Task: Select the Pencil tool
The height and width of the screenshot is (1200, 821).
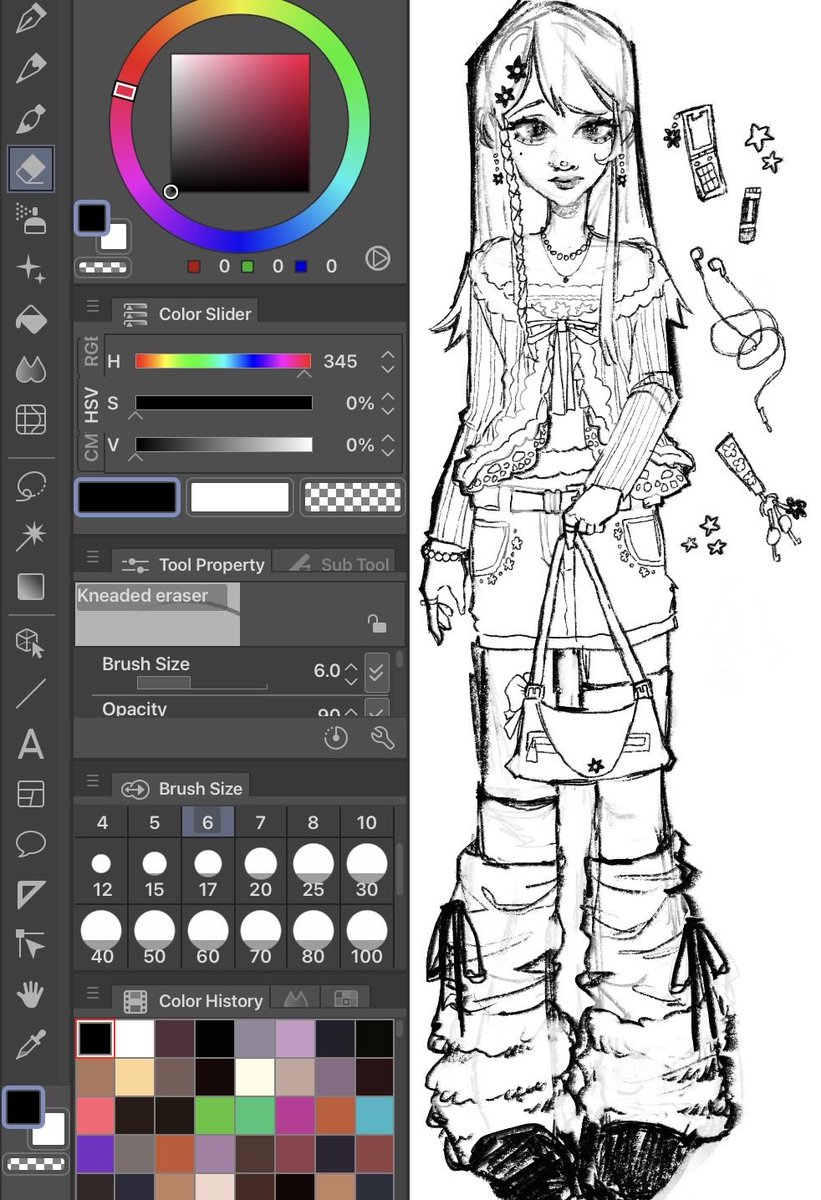Action: [x=31, y=69]
